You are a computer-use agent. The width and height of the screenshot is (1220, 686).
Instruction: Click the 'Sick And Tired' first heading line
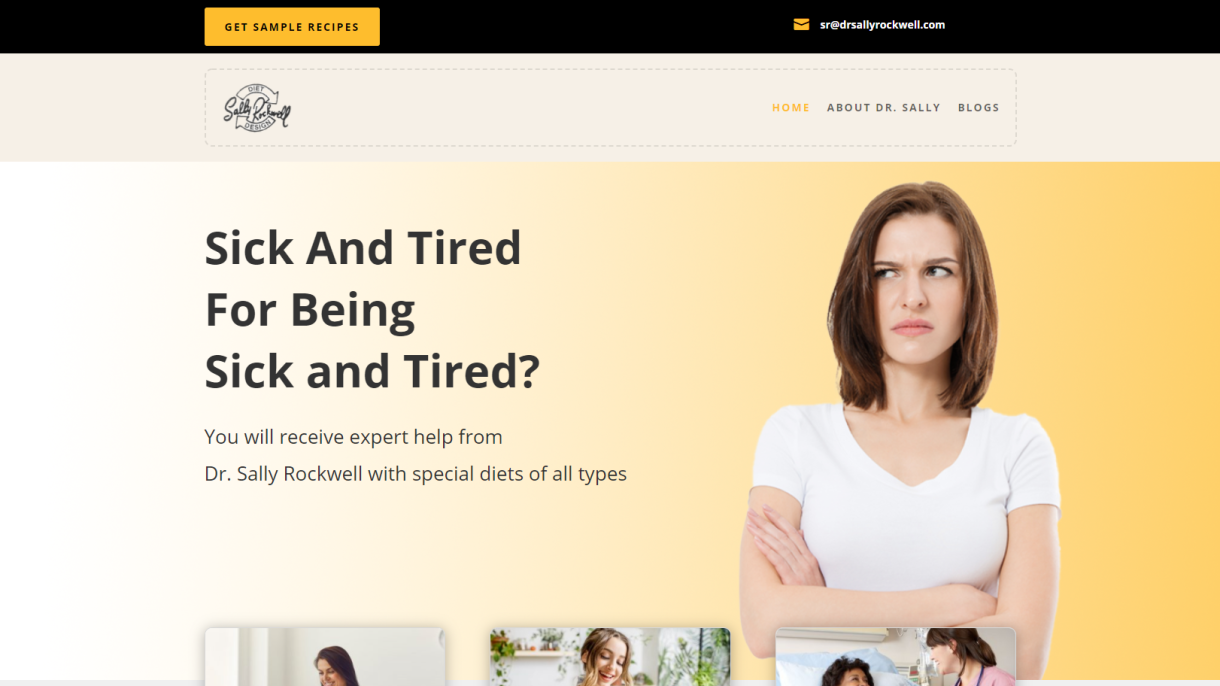click(x=363, y=248)
